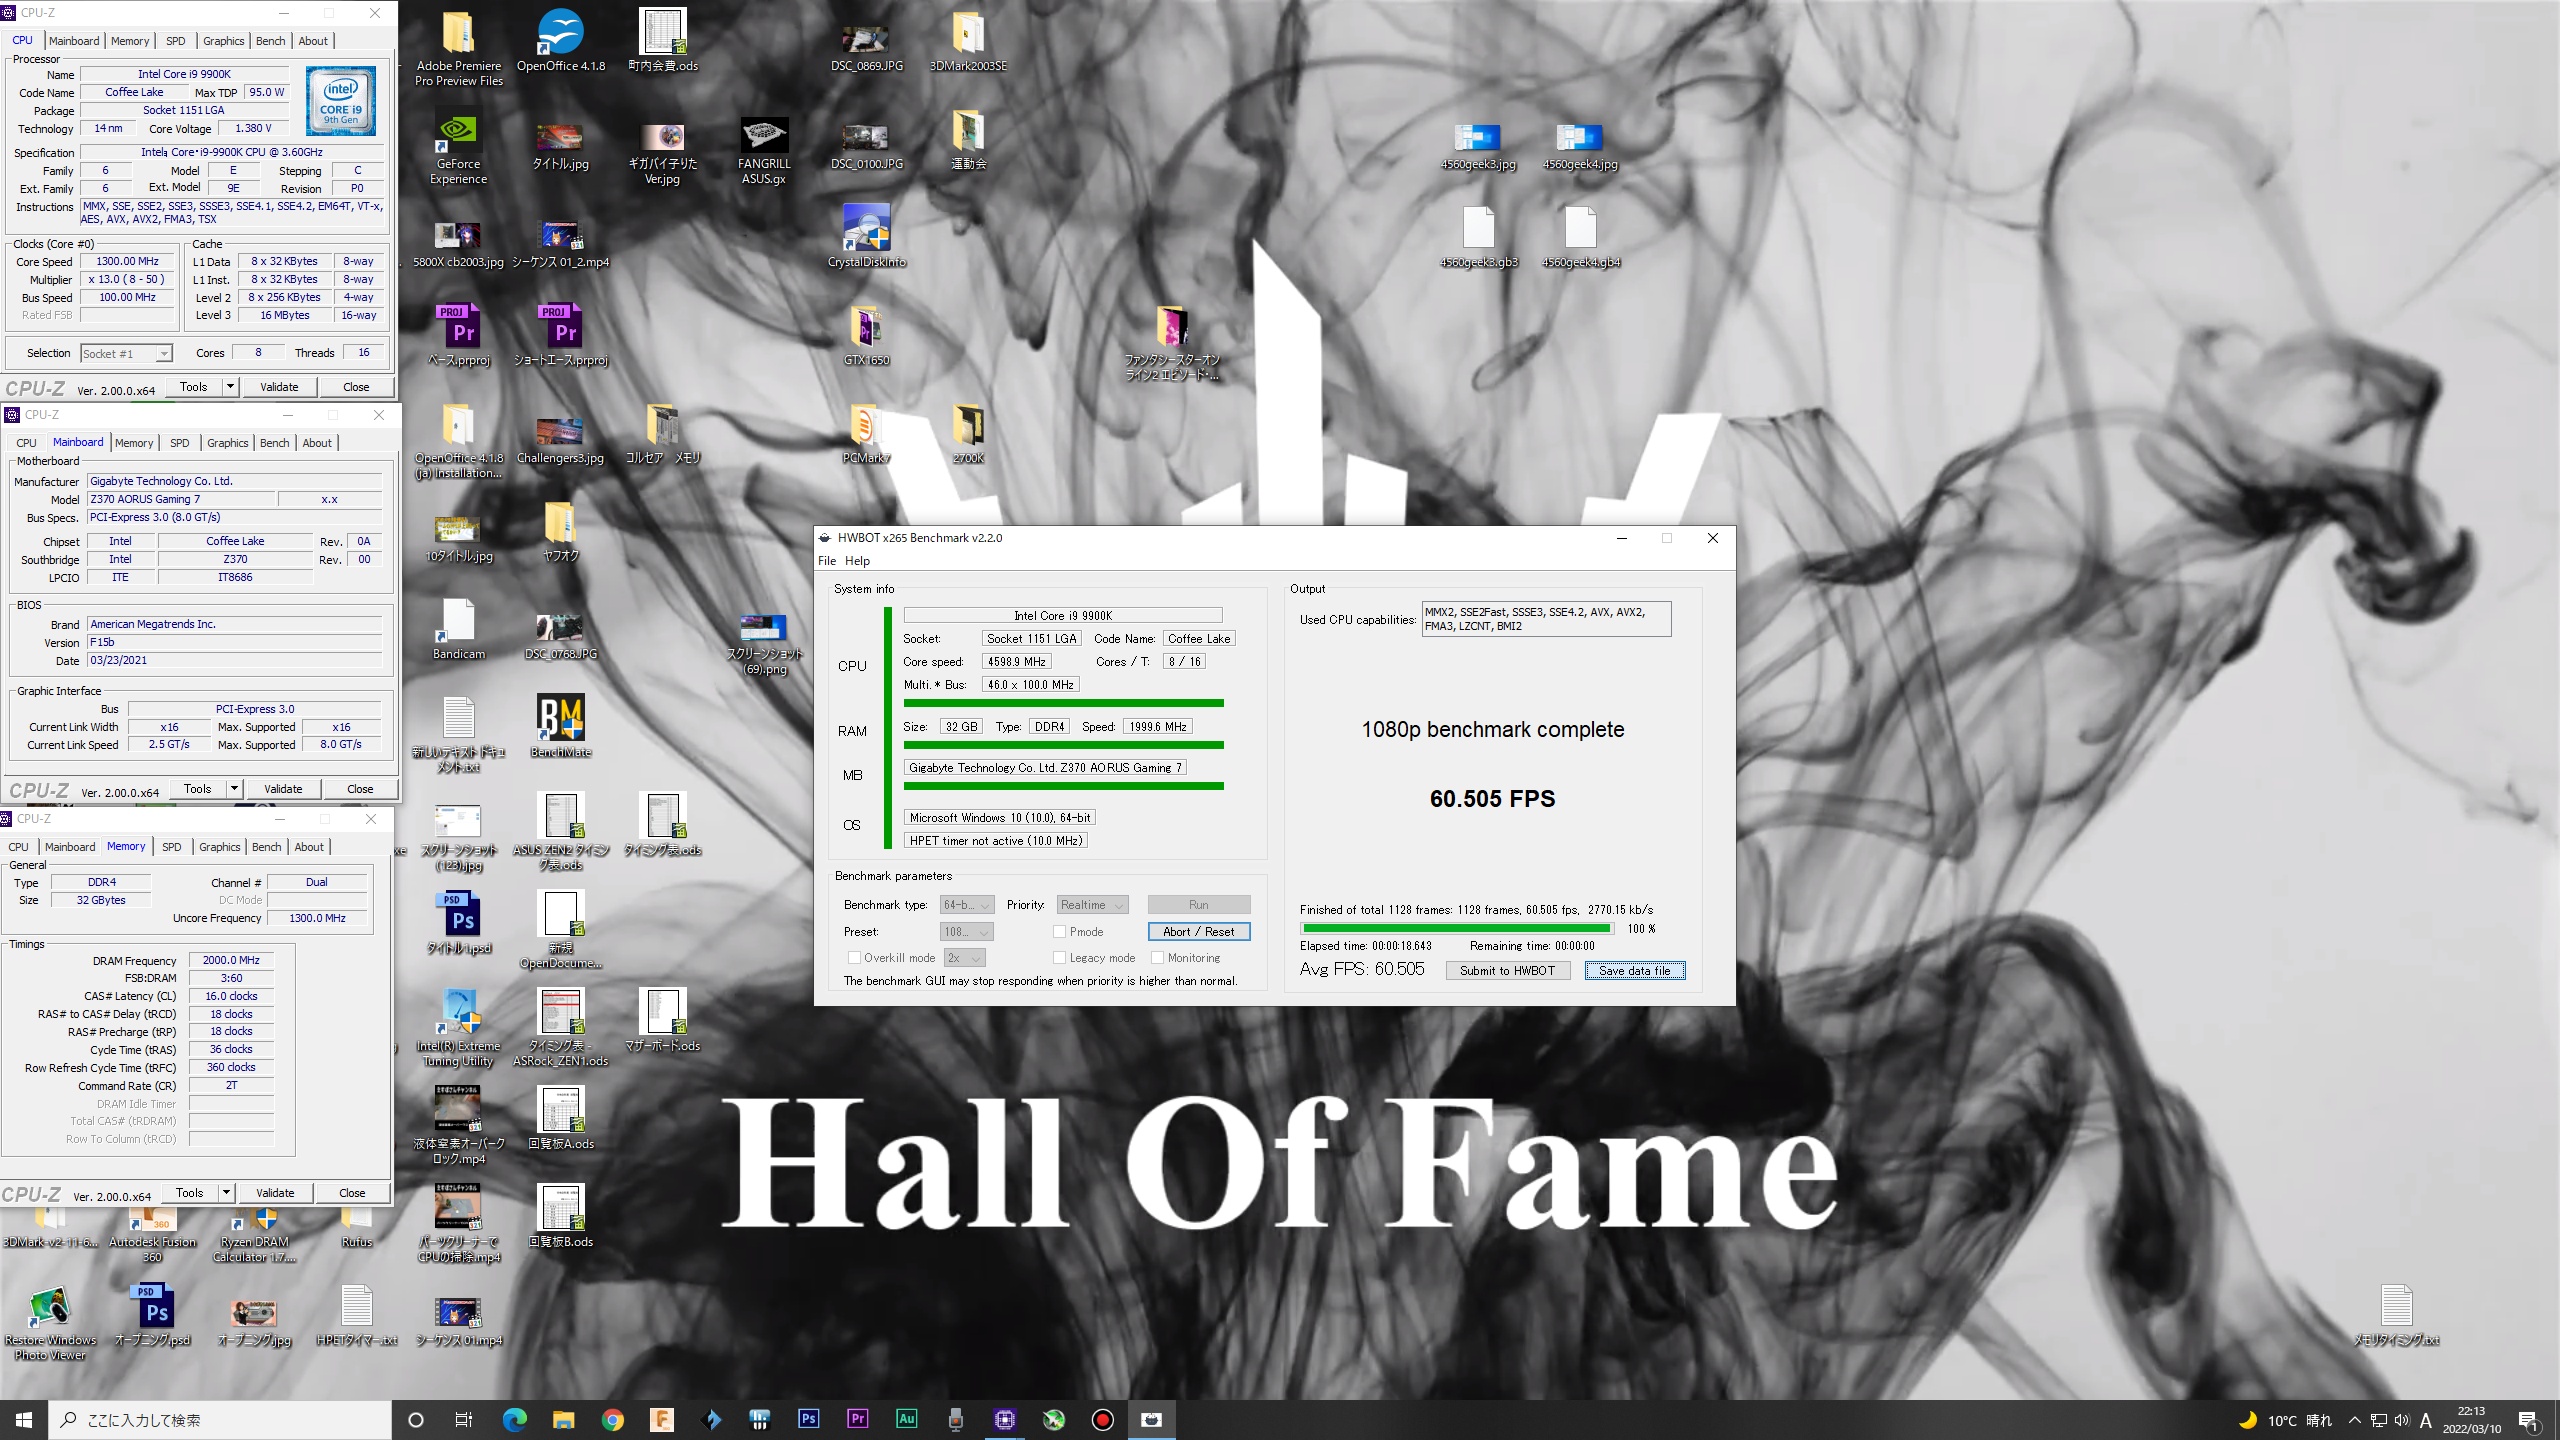Image resolution: width=2560 pixels, height=1440 pixels.
Task: Click the benchmark progress bar at 100%
Action: [x=1455, y=928]
